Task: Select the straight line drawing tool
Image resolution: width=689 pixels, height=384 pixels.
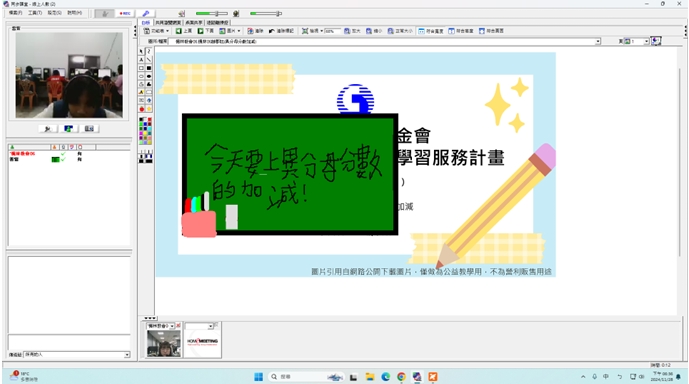Action: click(149, 60)
